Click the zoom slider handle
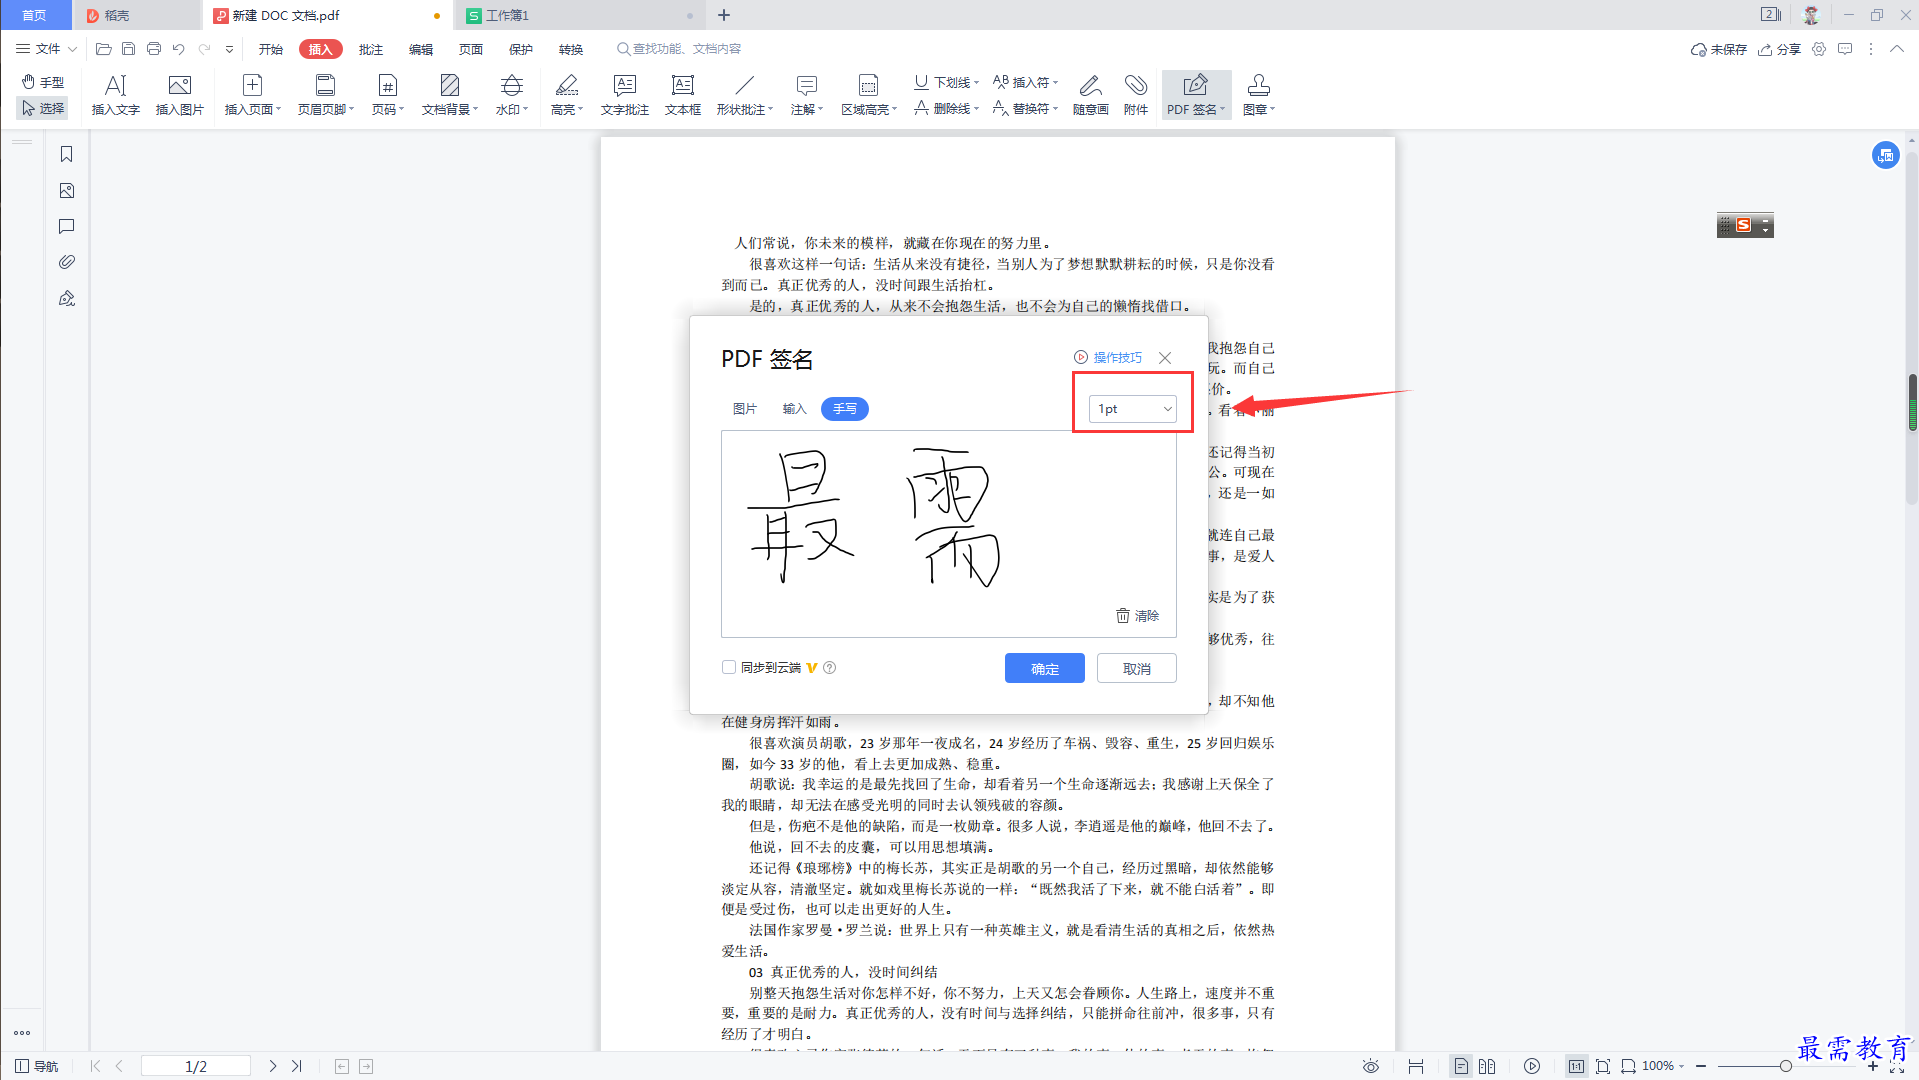This screenshot has width=1919, height=1080. point(1785,1066)
